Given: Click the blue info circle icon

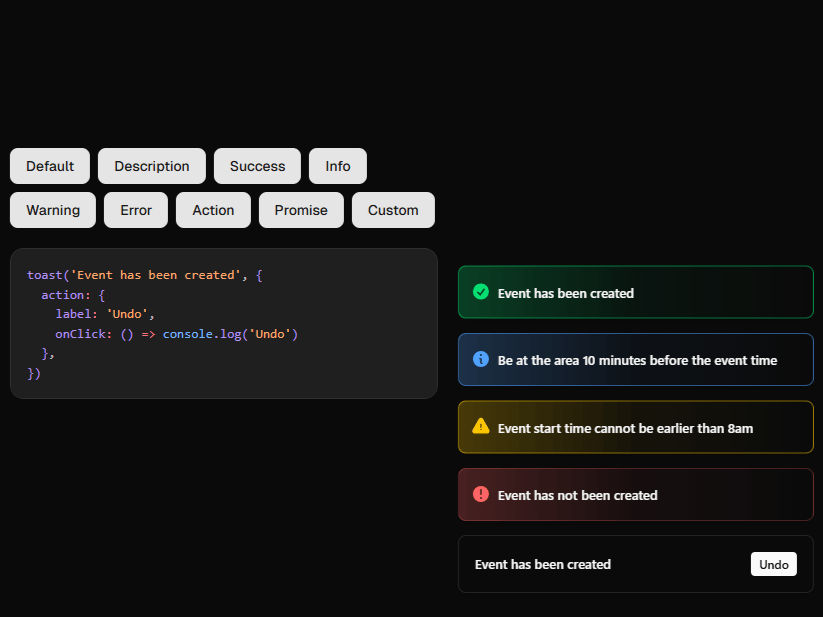Looking at the screenshot, I should (480, 359).
